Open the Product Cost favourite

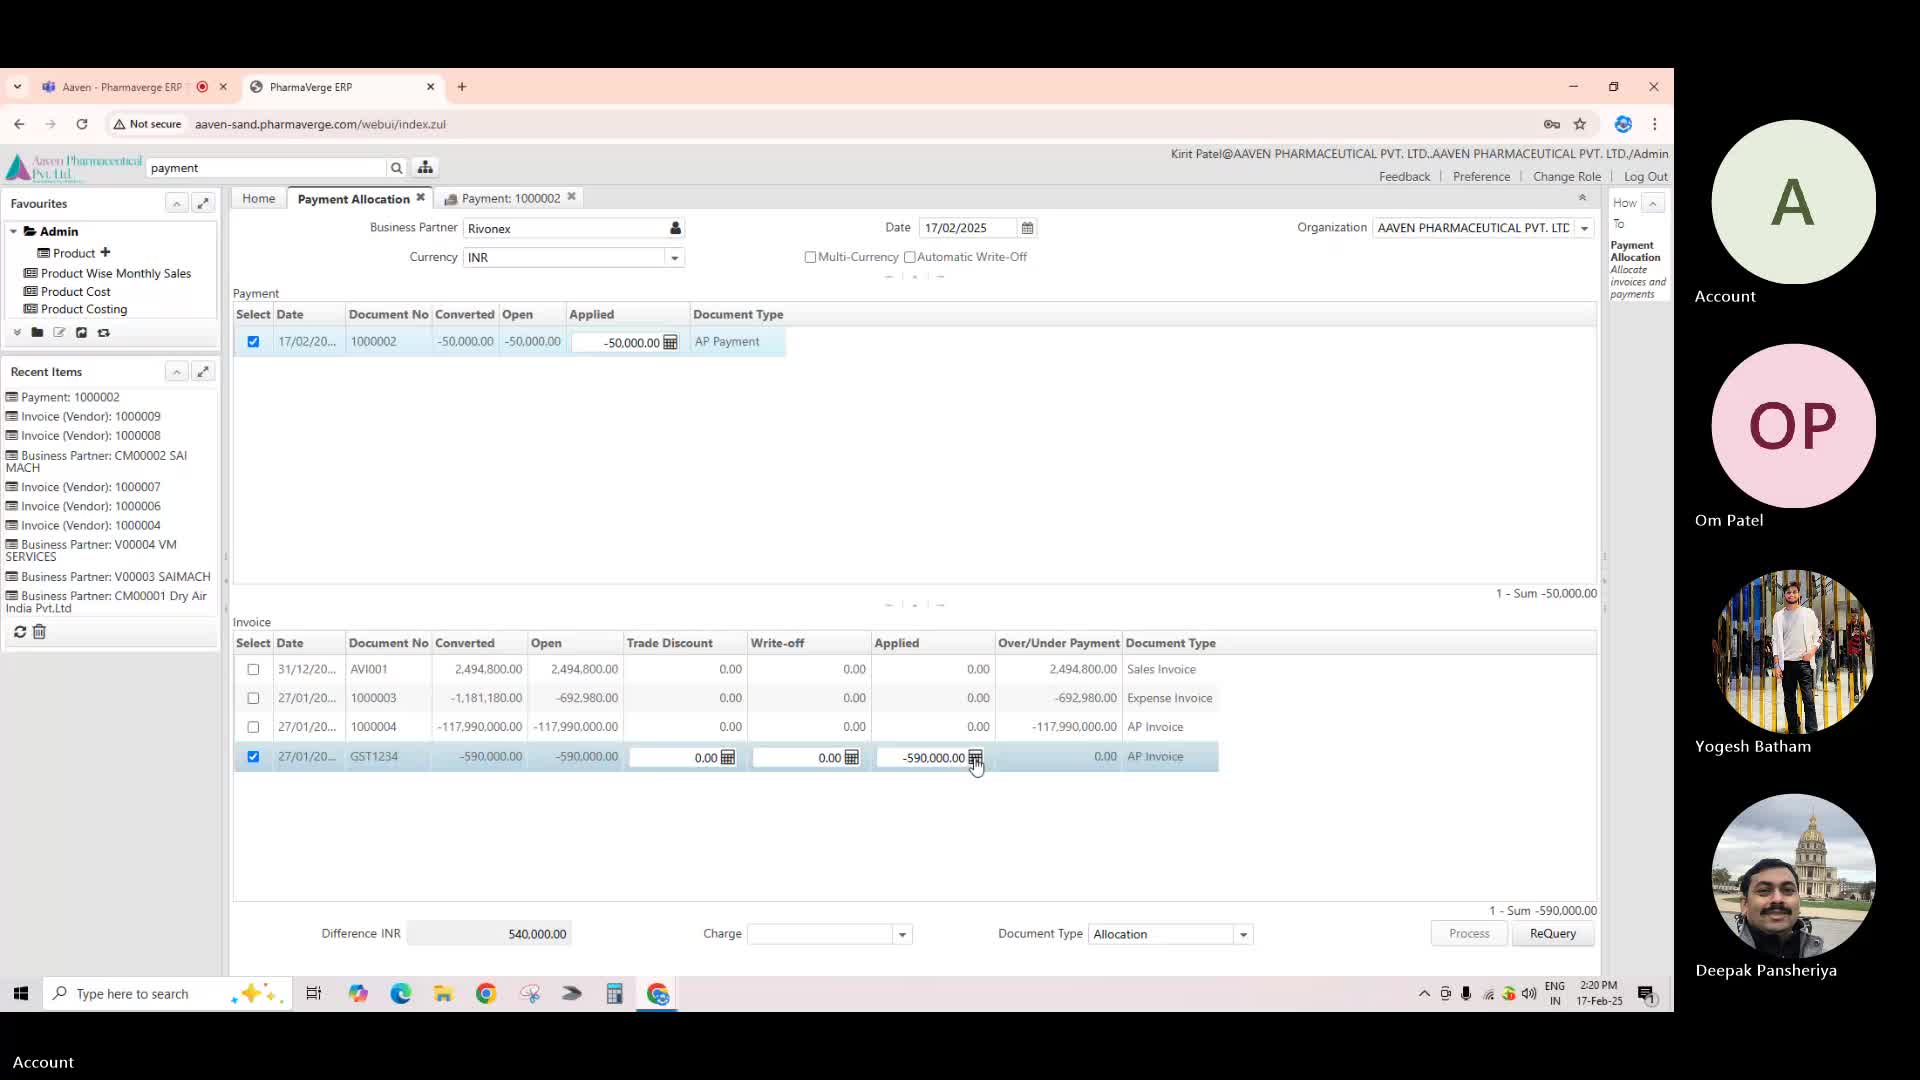pyautogui.click(x=76, y=291)
